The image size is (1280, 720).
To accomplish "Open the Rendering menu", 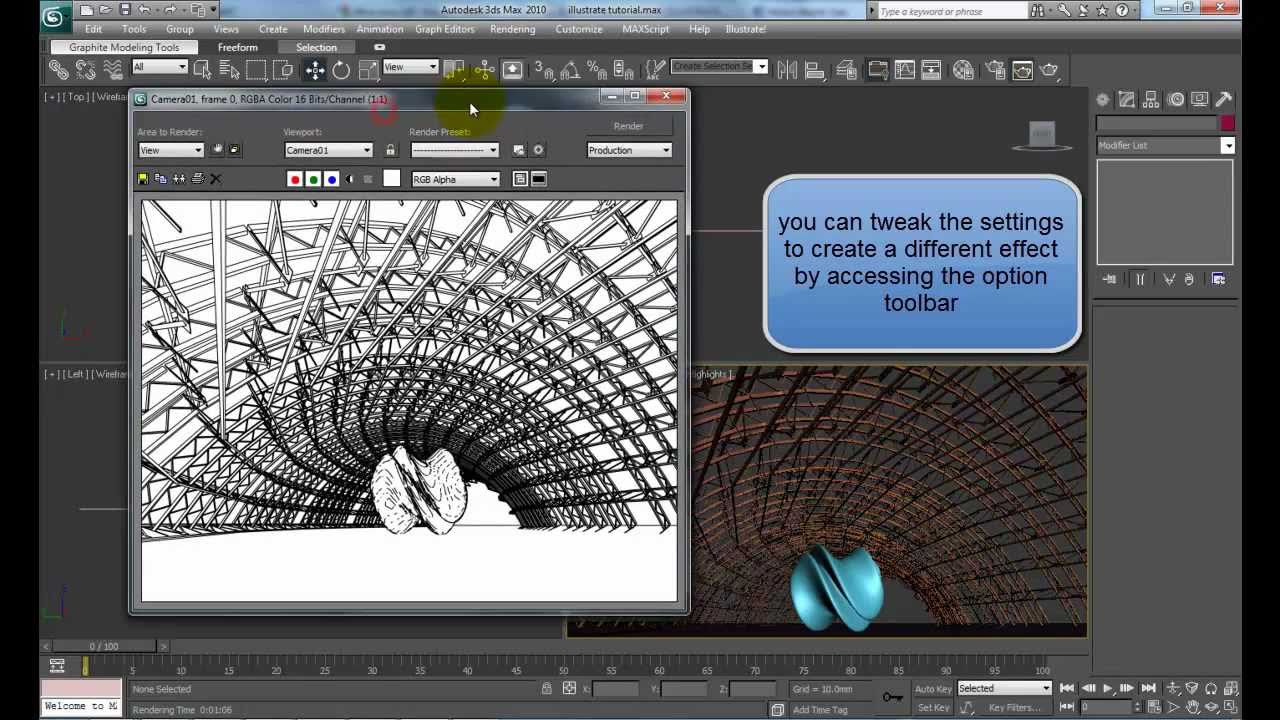I will click(x=512, y=29).
